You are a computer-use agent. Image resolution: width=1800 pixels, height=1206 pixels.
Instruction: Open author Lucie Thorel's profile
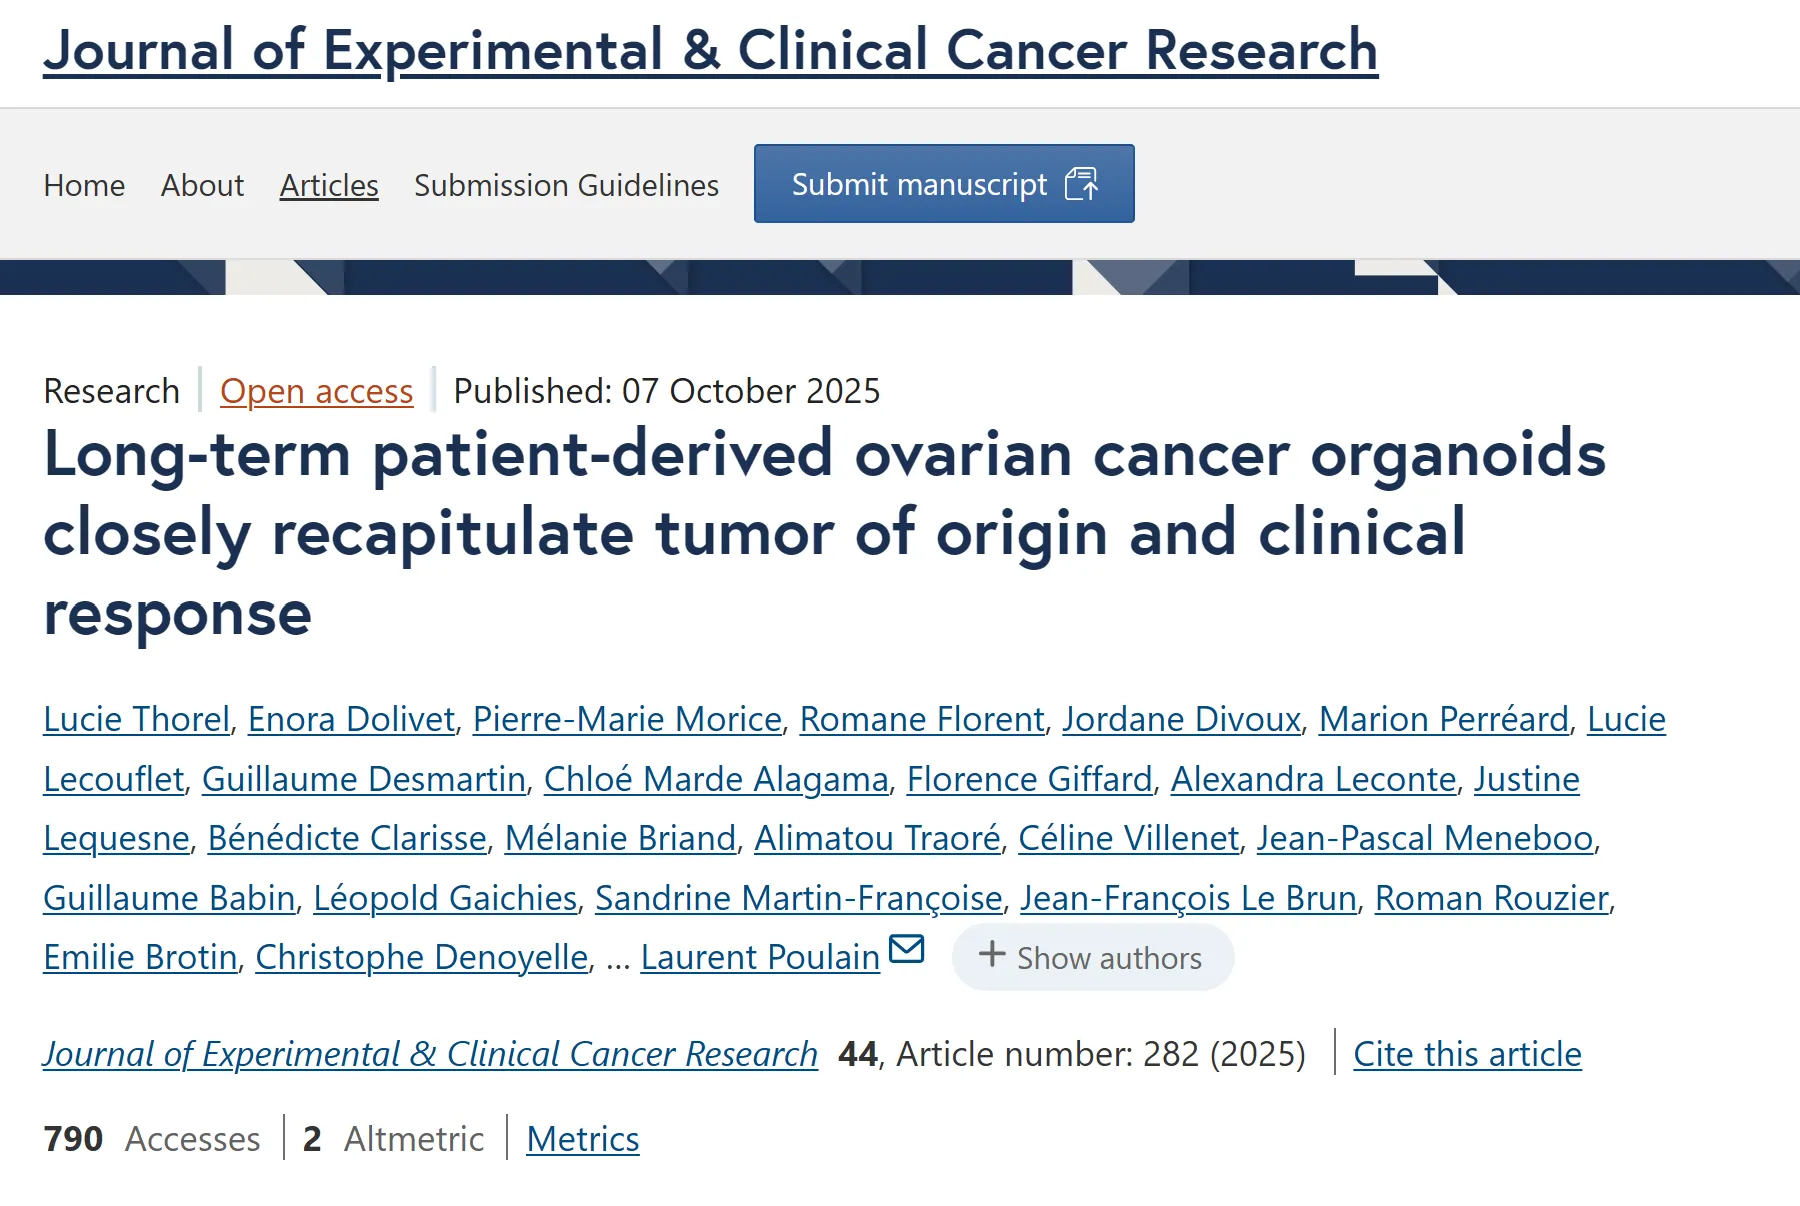[x=137, y=719]
